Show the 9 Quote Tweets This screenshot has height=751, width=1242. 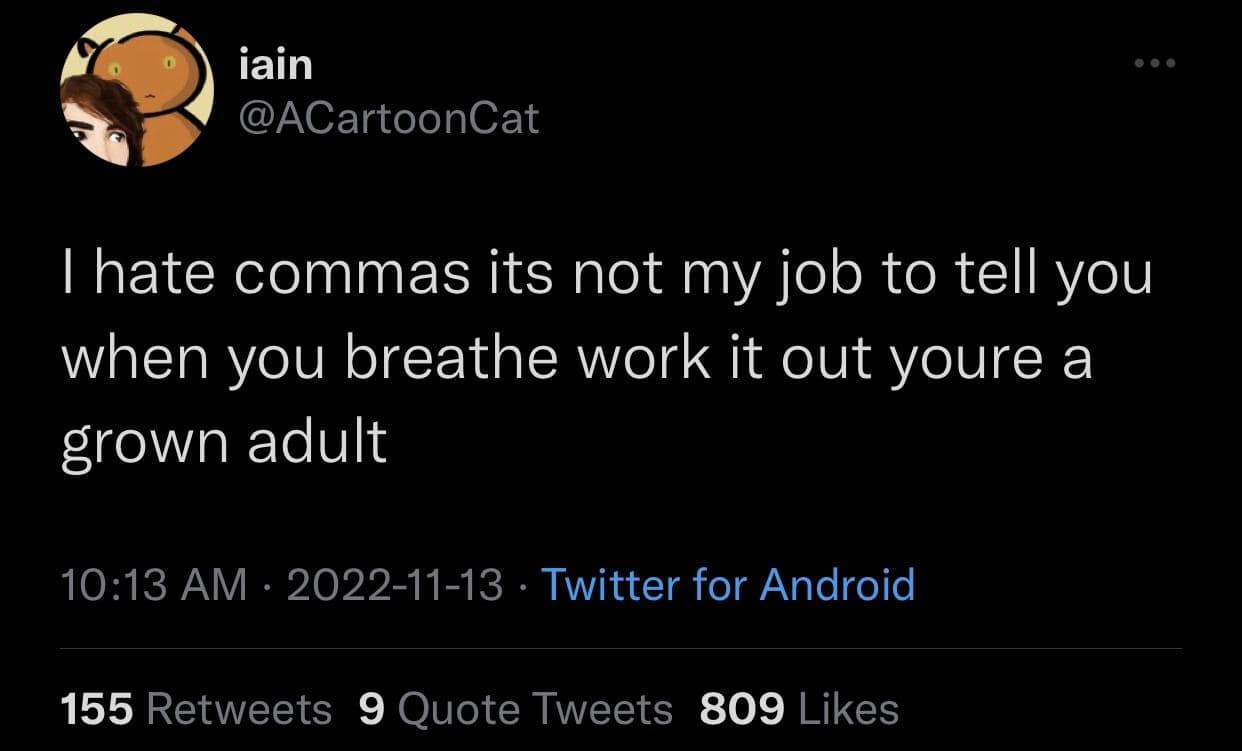[515, 709]
